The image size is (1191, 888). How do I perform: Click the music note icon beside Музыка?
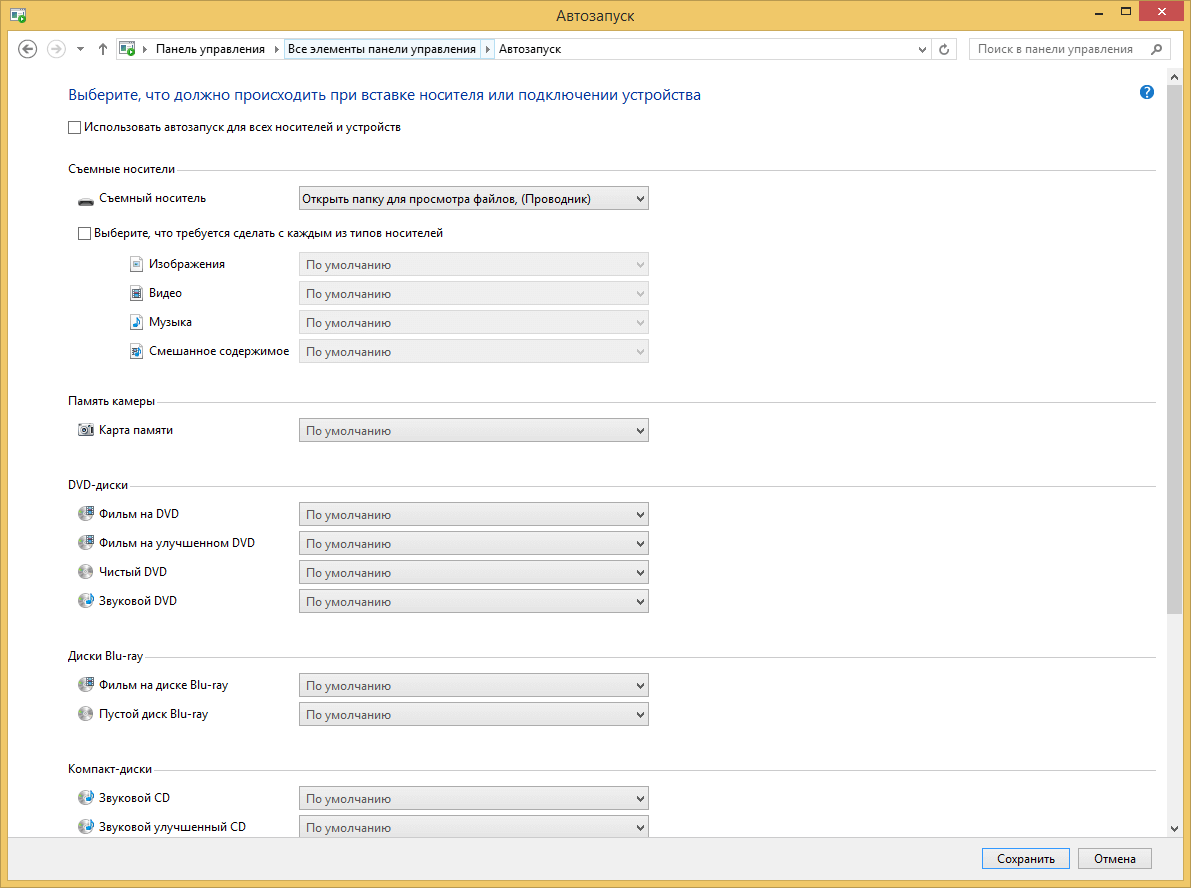tap(137, 323)
